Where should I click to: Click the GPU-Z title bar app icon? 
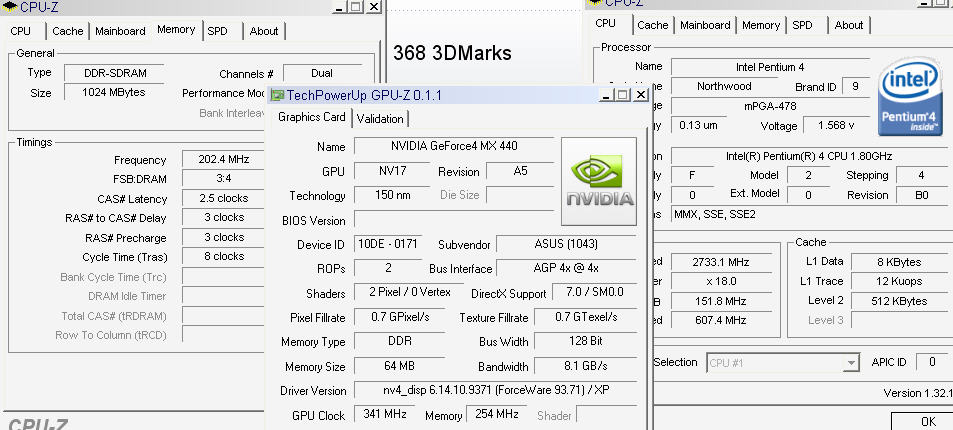pyautogui.click(x=277, y=95)
